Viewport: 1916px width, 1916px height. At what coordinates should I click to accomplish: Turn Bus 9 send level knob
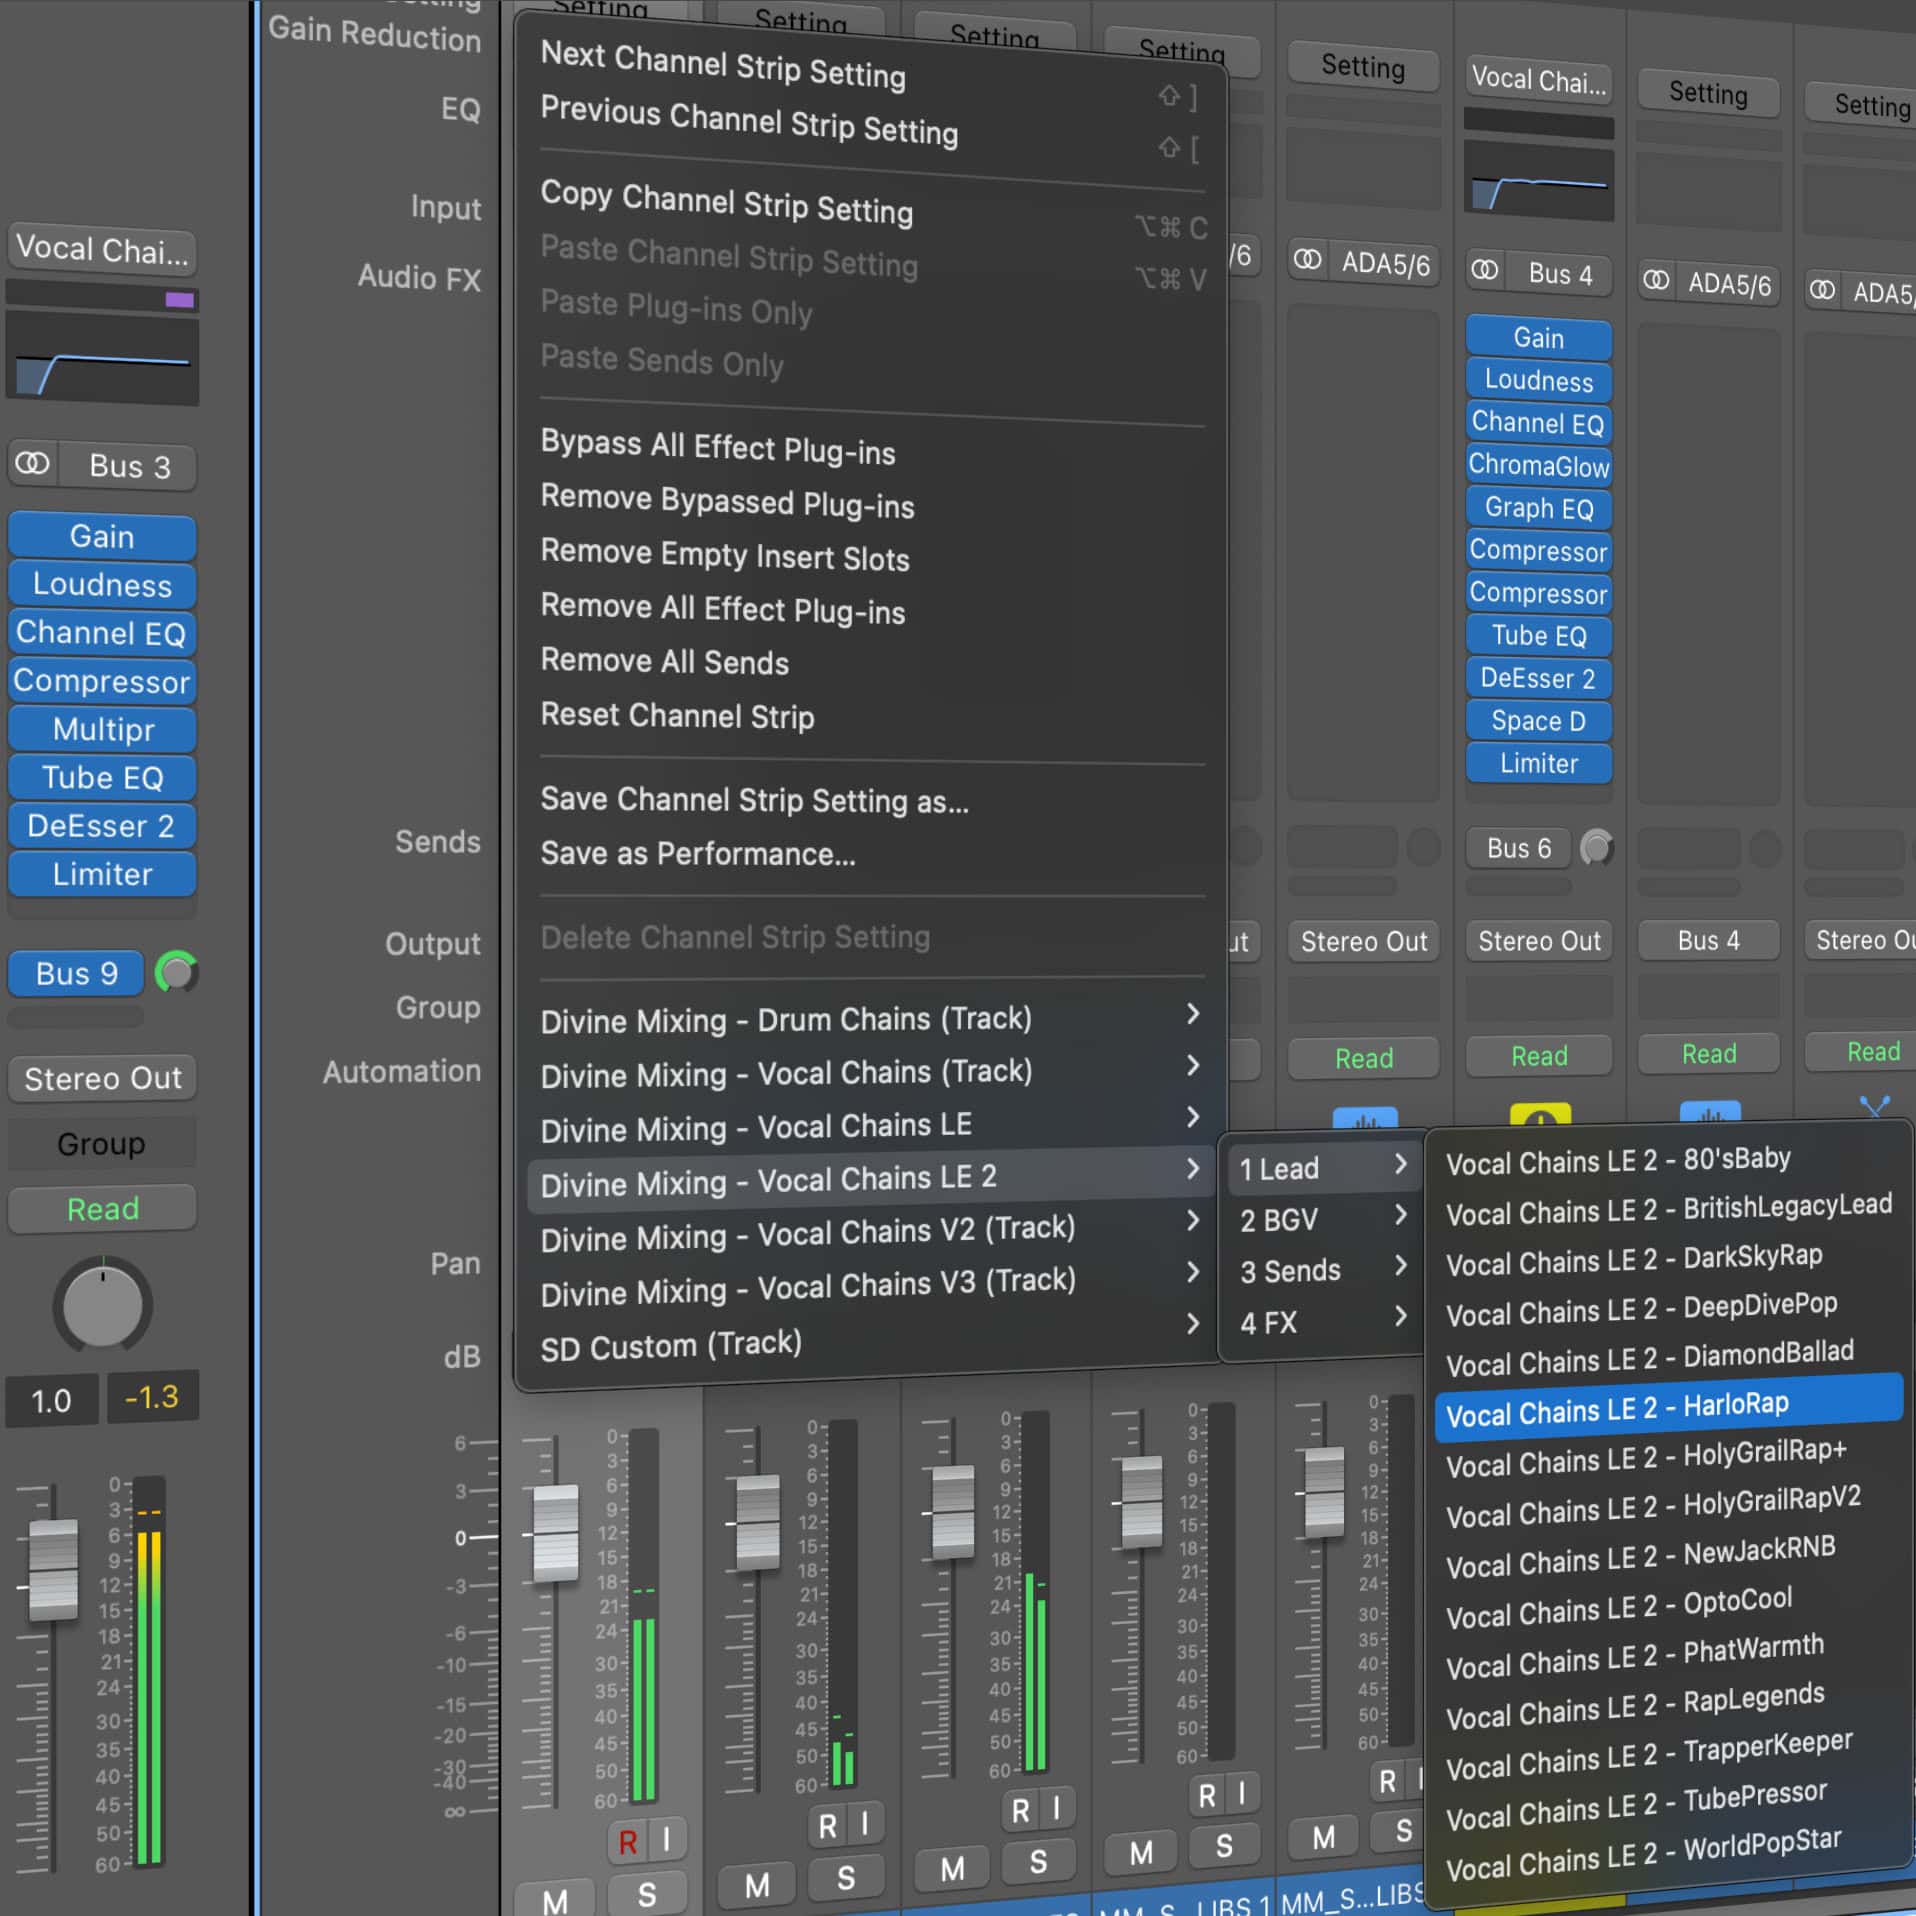coord(176,972)
